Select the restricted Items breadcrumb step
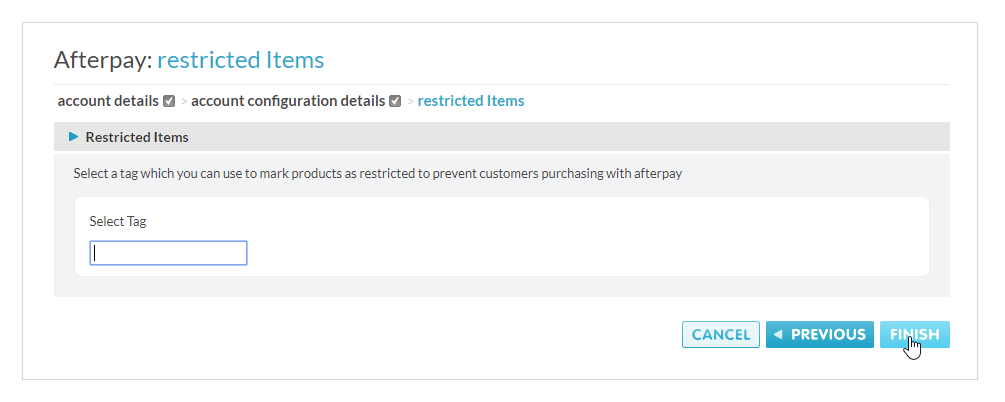This screenshot has width=1005, height=402. [x=471, y=101]
